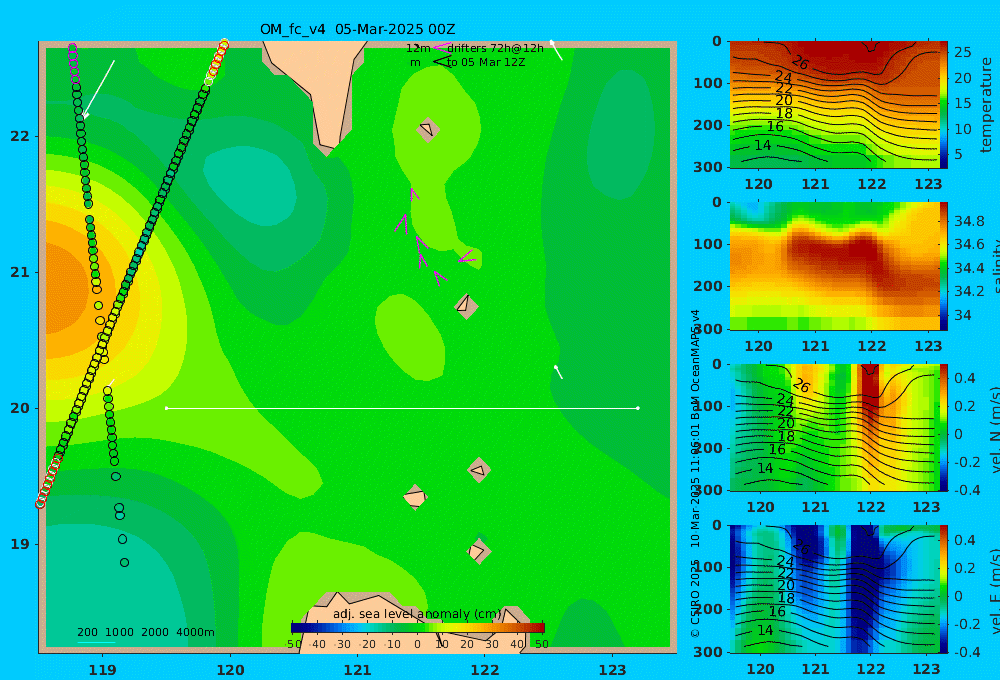1000x680 pixels.
Task: Open the eastward velocity section panel
Action: (834, 589)
